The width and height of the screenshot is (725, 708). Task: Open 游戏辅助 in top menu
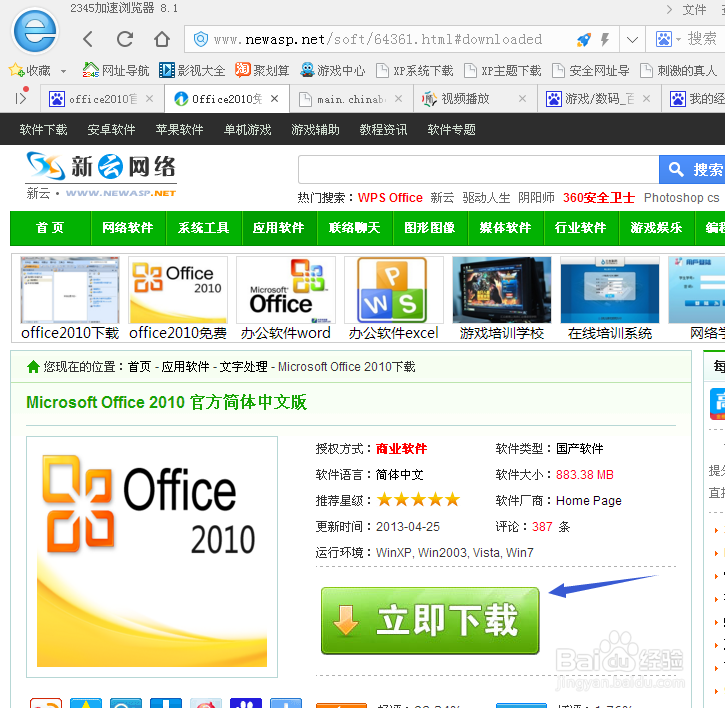[x=315, y=129]
